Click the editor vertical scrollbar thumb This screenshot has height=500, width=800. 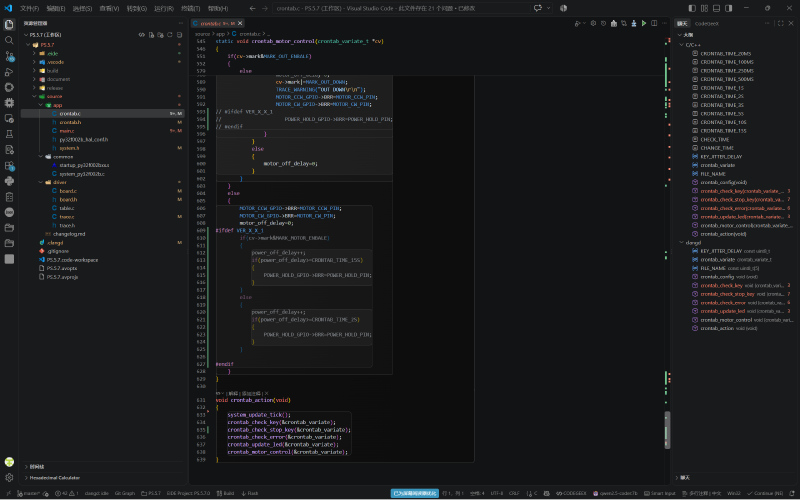pyautogui.click(x=667, y=430)
